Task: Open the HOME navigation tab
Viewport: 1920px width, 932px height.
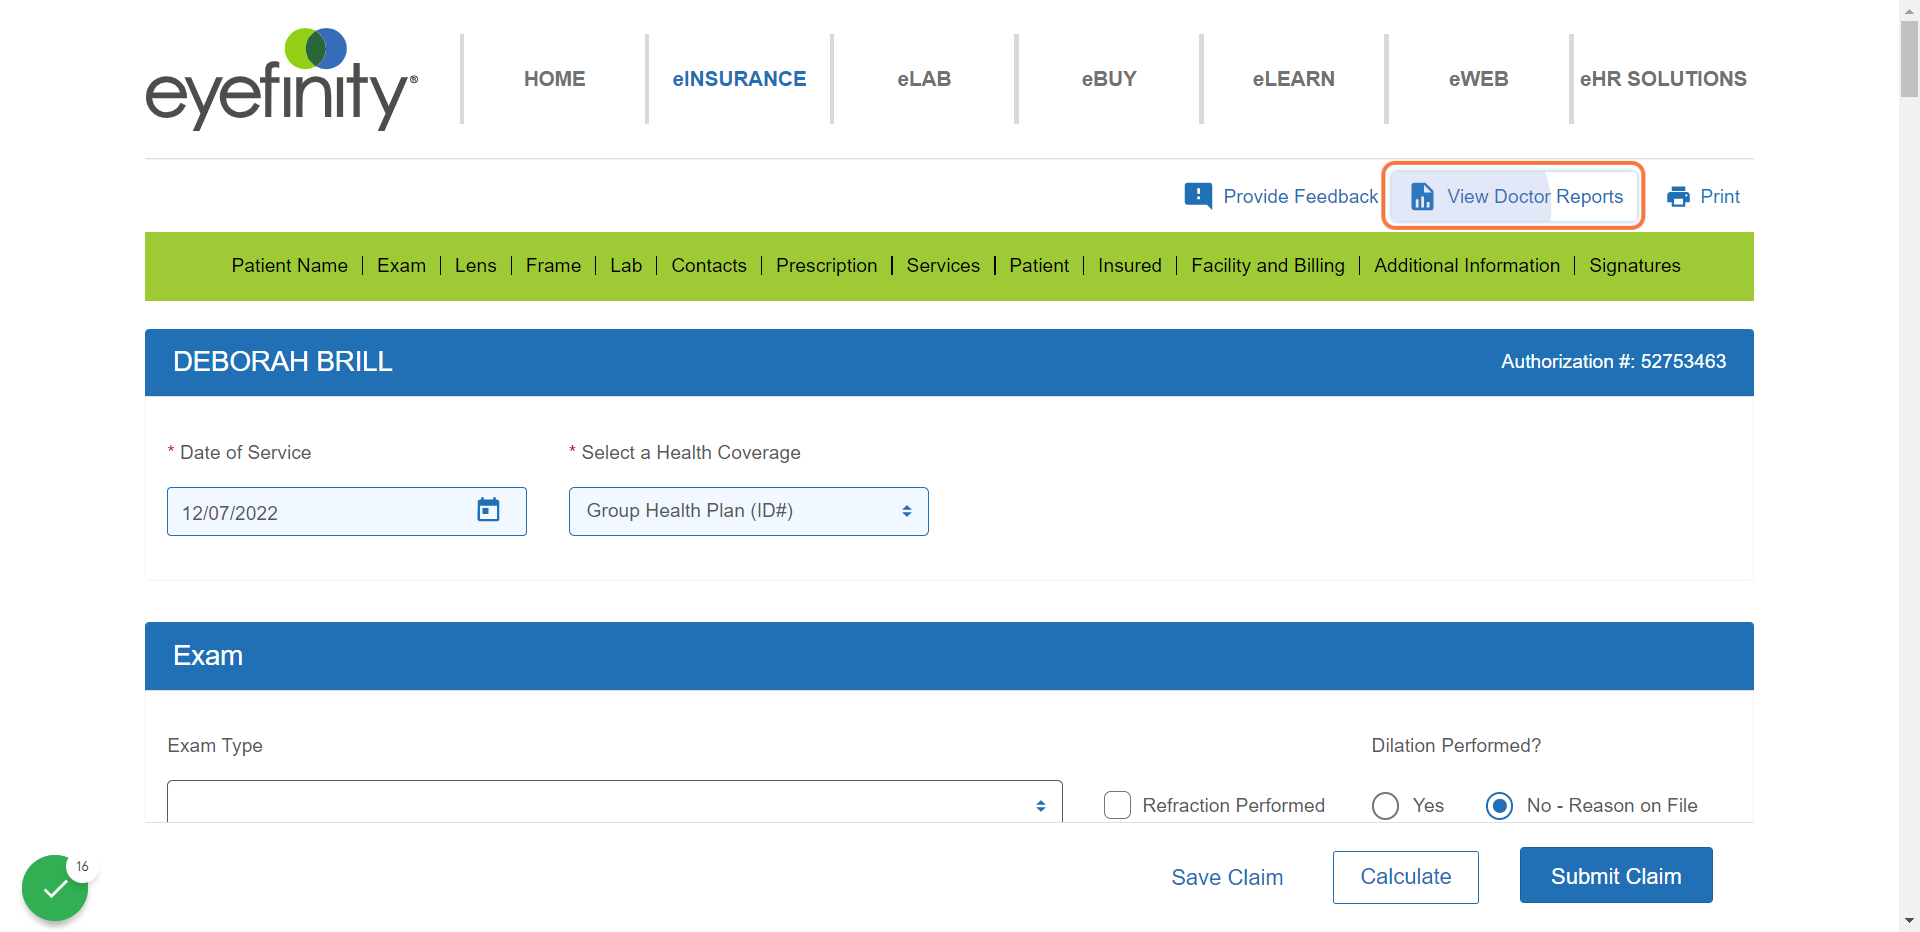Action: click(x=555, y=79)
